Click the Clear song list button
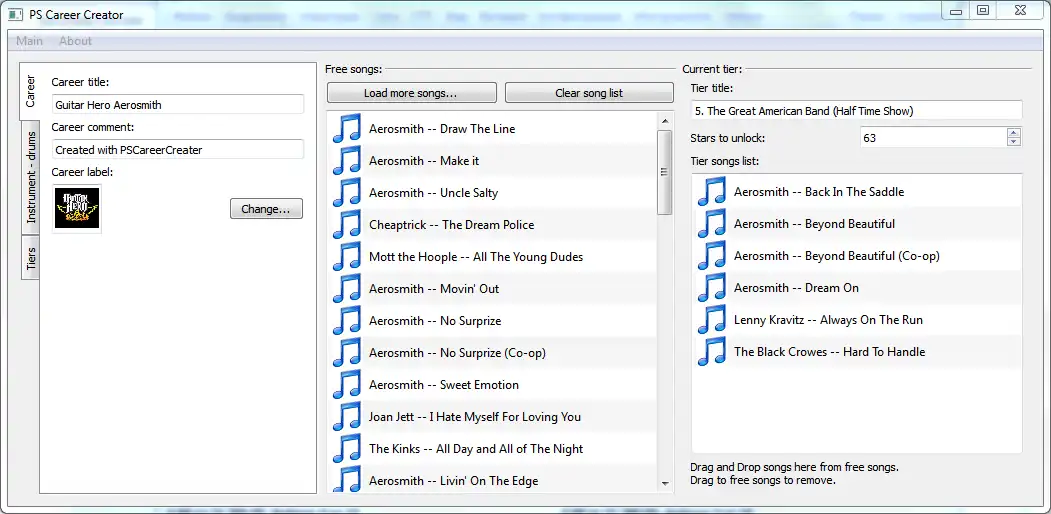The width and height of the screenshot is (1051, 514). coord(589,93)
